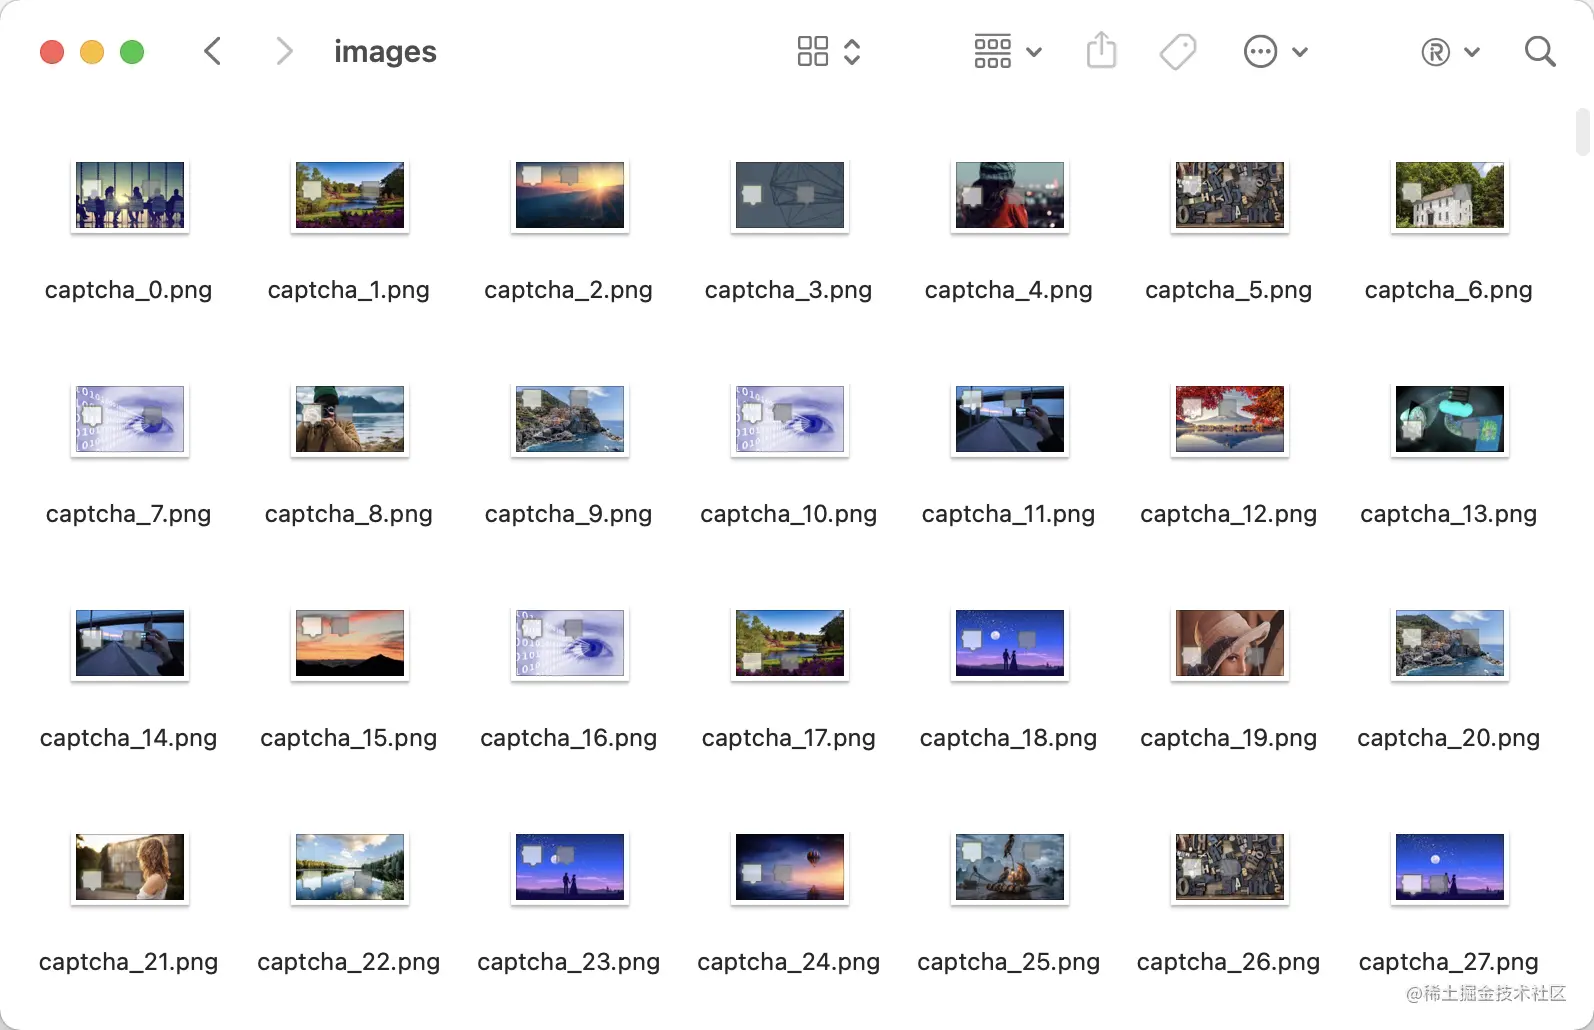
Task: Expand the action menu chevron
Action: coord(1300,52)
